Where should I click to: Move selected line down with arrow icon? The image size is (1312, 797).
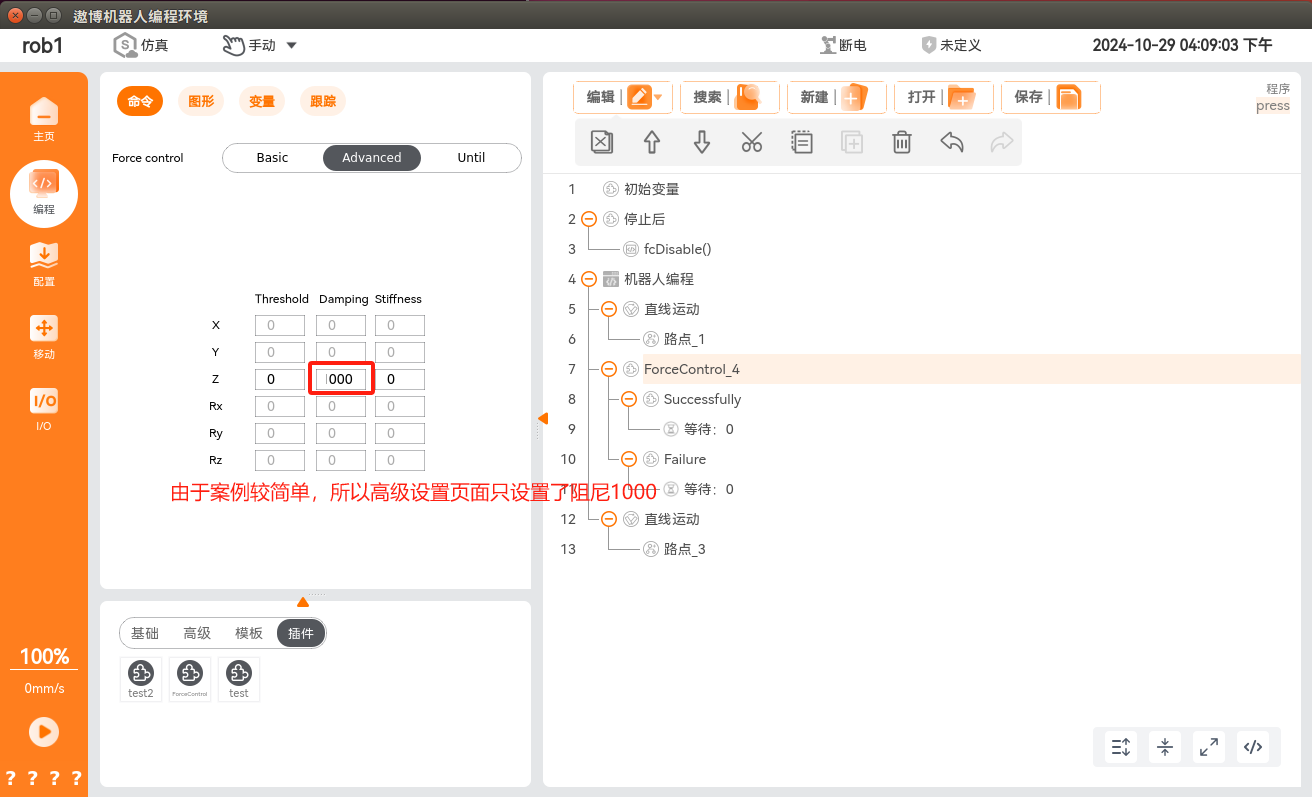[702, 142]
